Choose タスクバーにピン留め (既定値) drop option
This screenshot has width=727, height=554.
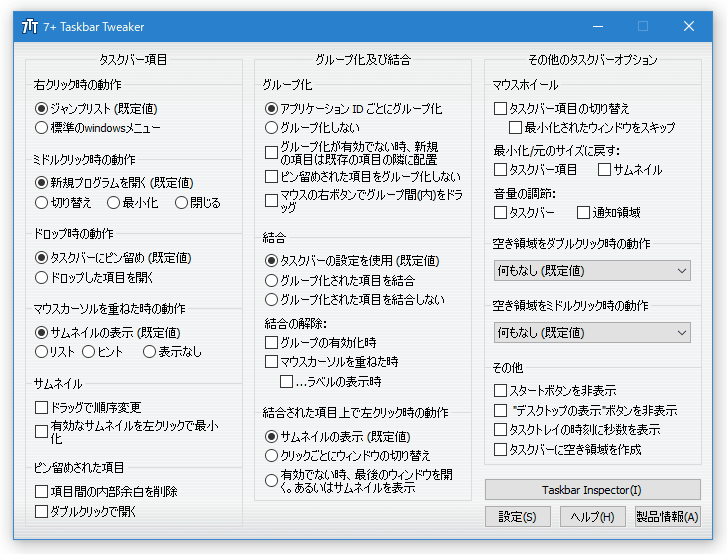coord(41,258)
